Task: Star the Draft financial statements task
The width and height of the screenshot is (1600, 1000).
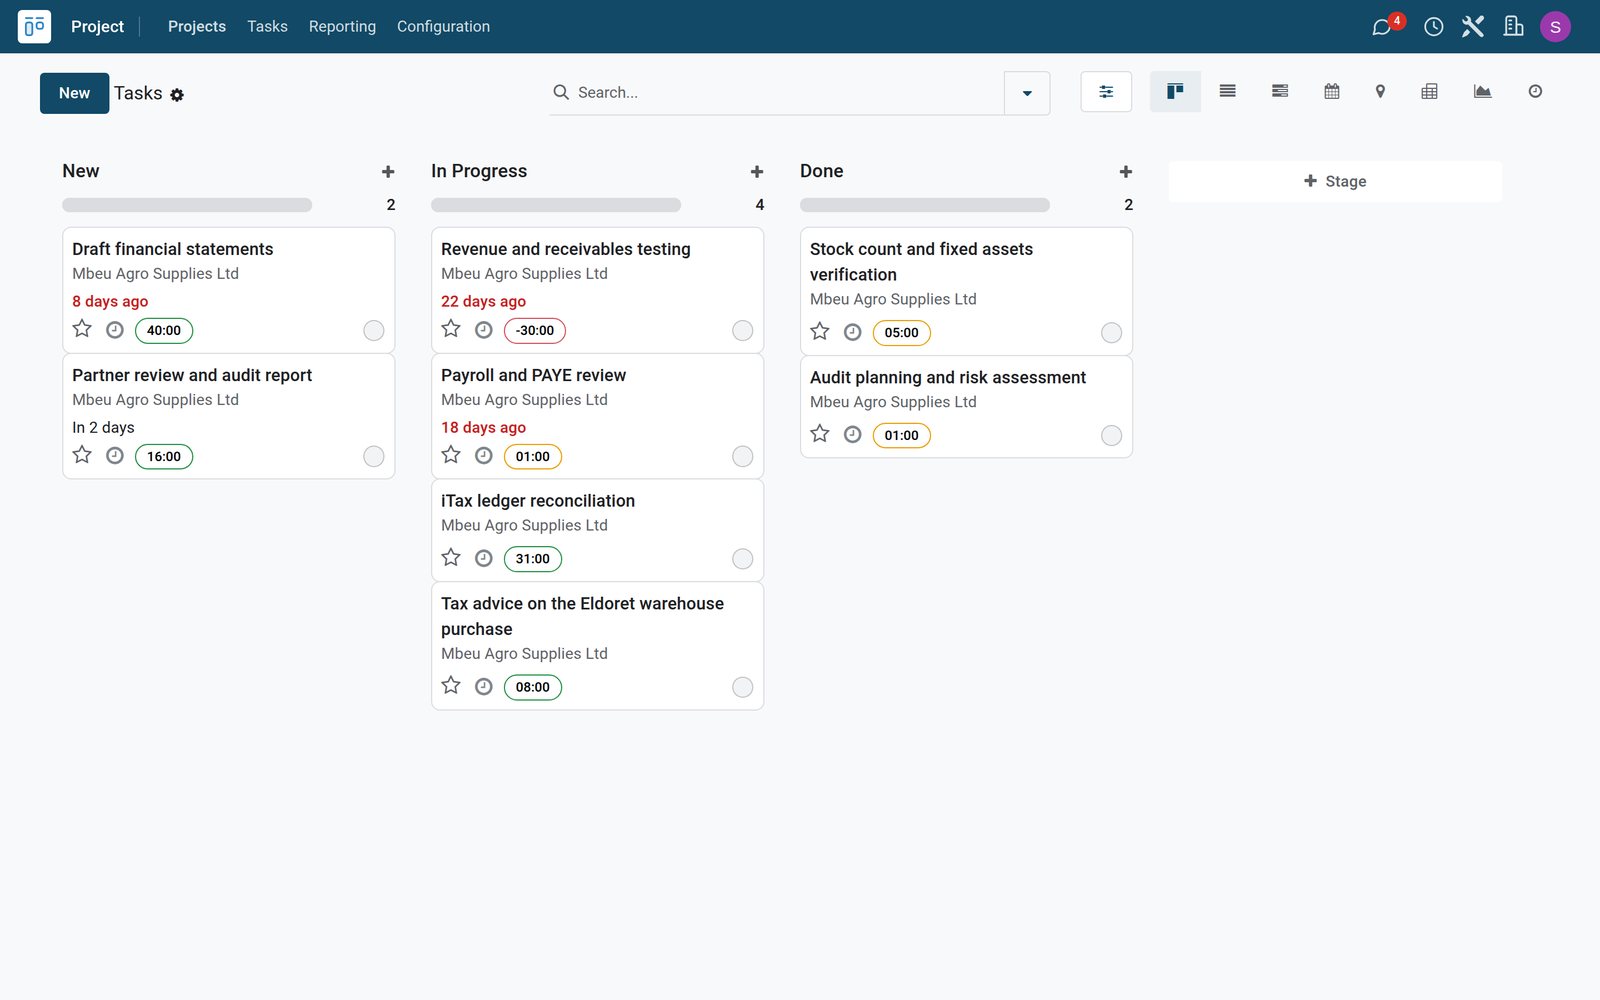Action: pos(82,329)
